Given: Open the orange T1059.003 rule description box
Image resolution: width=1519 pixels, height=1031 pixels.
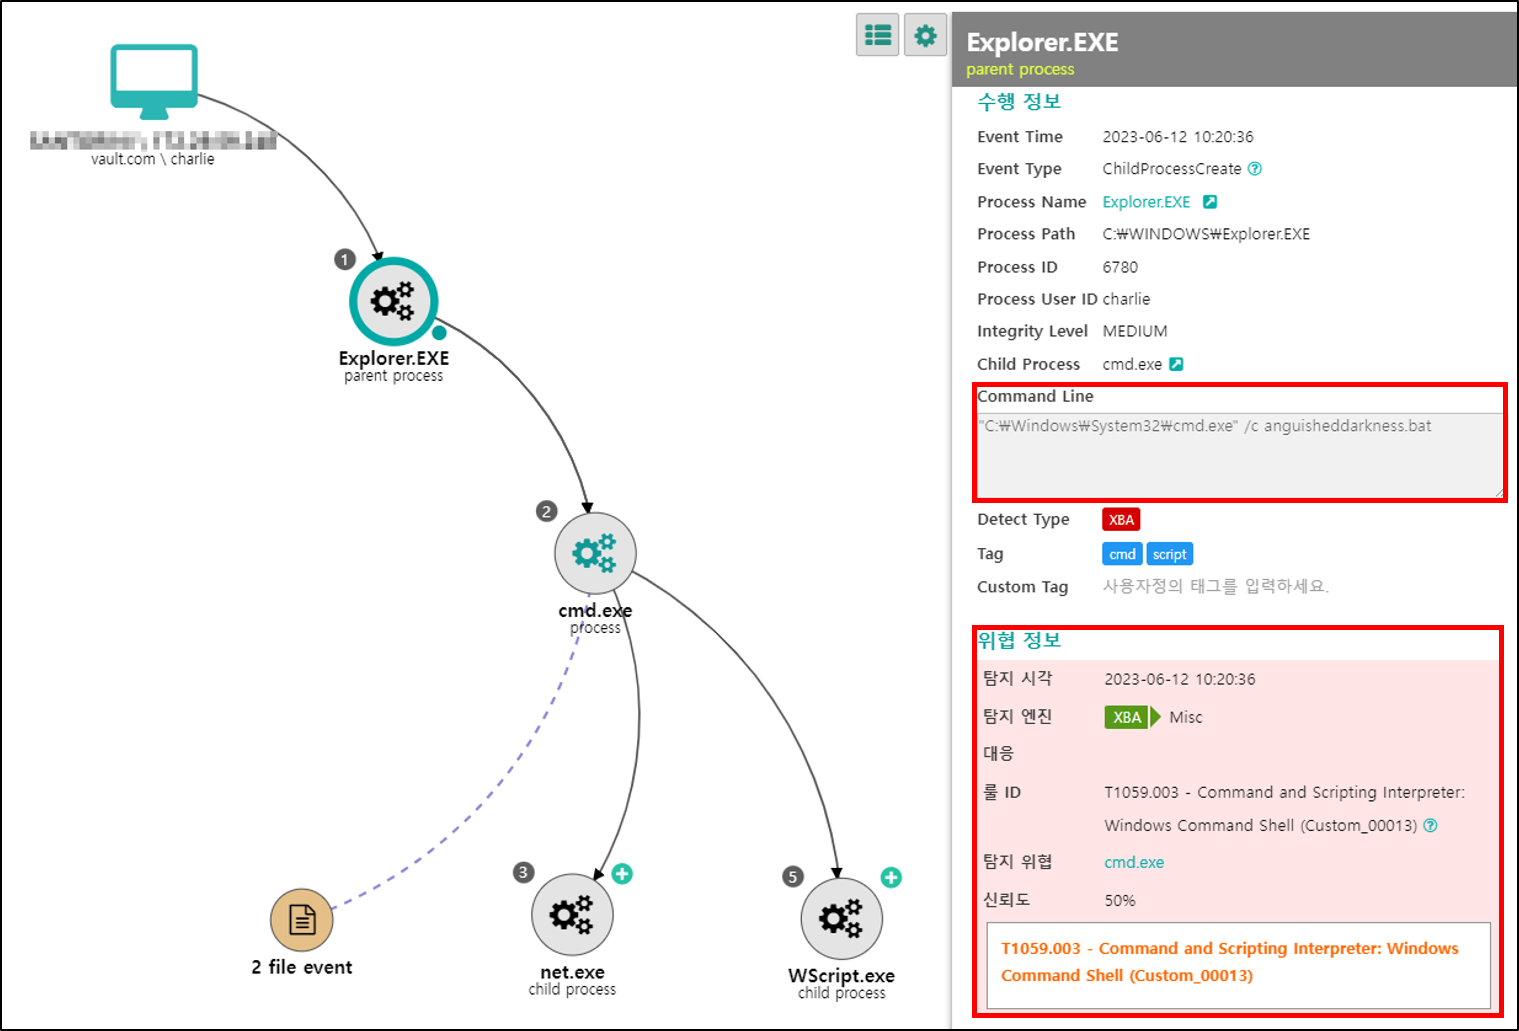Looking at the screenshot, I should pyautogui.click(x=1238, y=965).
